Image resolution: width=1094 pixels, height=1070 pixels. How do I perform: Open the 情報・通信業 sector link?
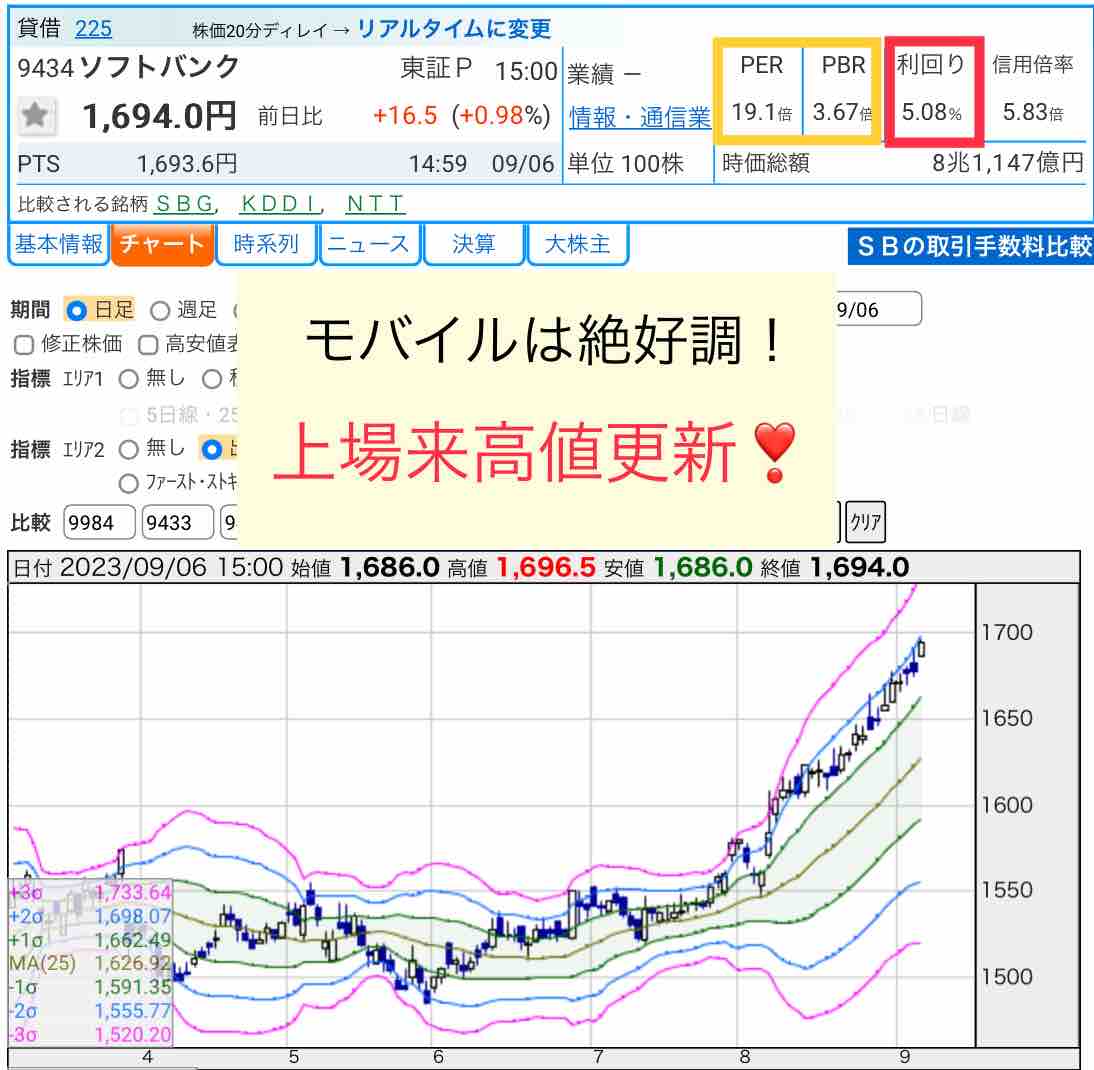[640, 117]
